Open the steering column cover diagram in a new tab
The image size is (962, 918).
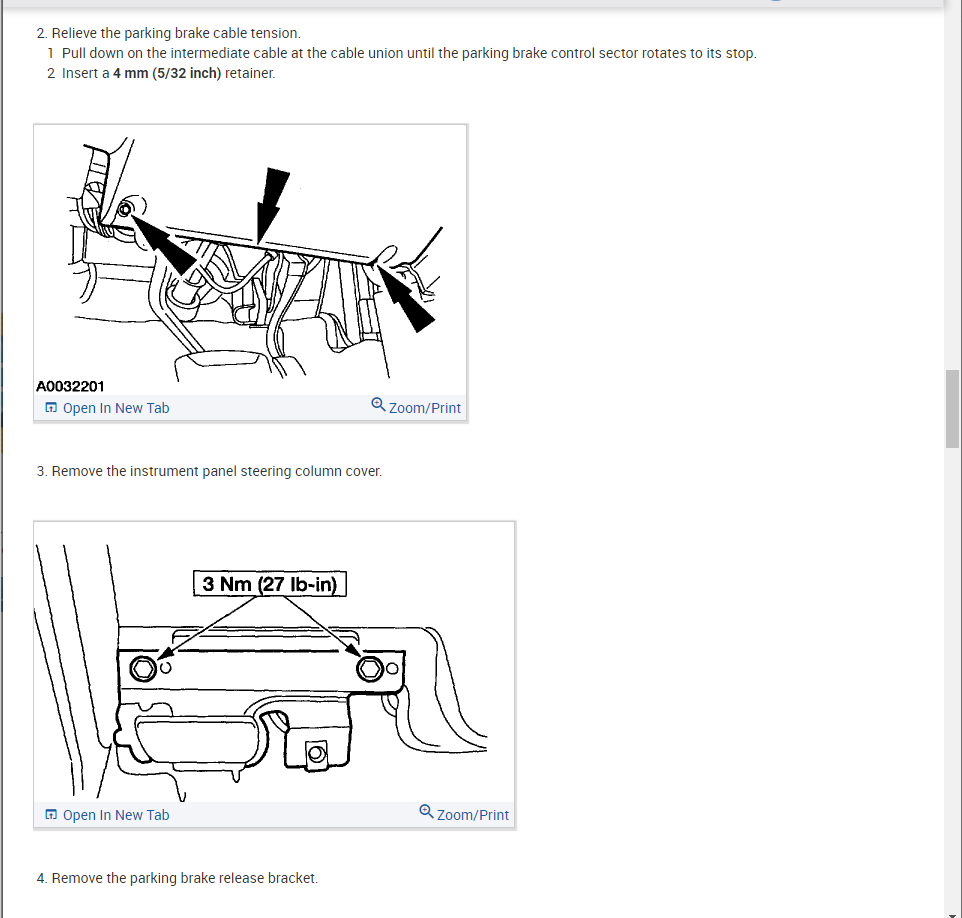click(x=107, y=815)
